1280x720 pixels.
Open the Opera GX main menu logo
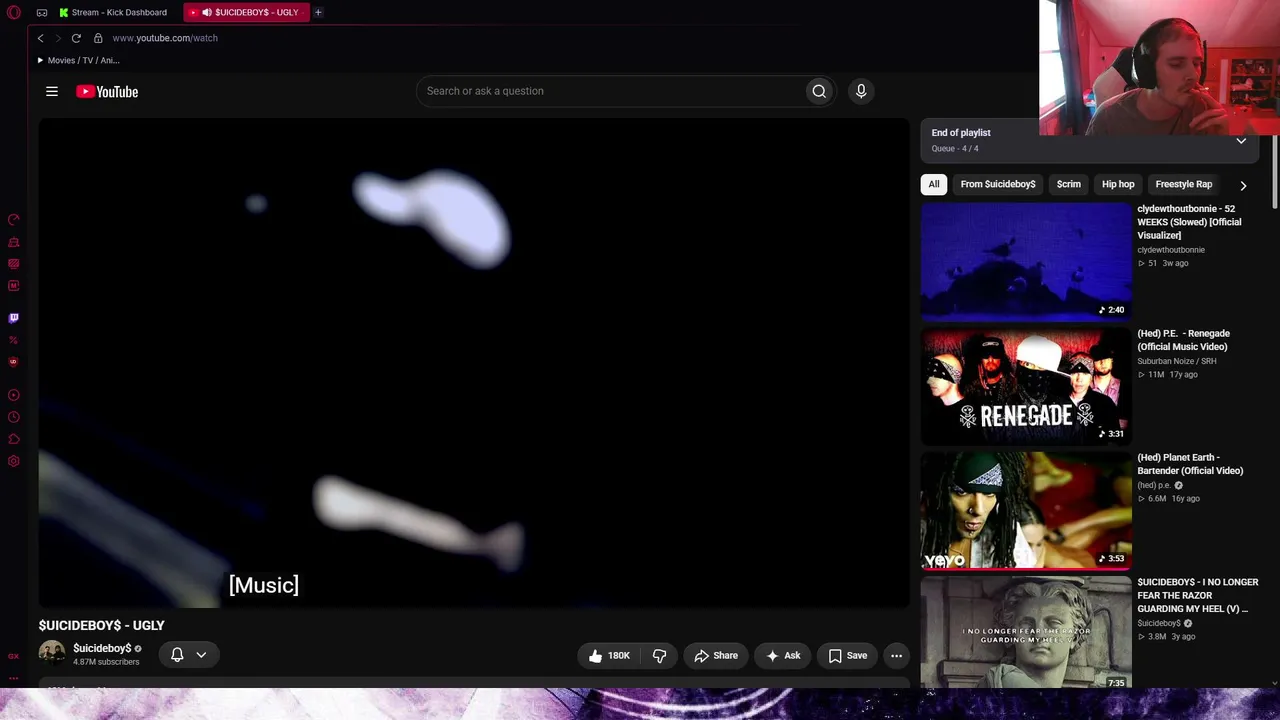coord(13,12)
